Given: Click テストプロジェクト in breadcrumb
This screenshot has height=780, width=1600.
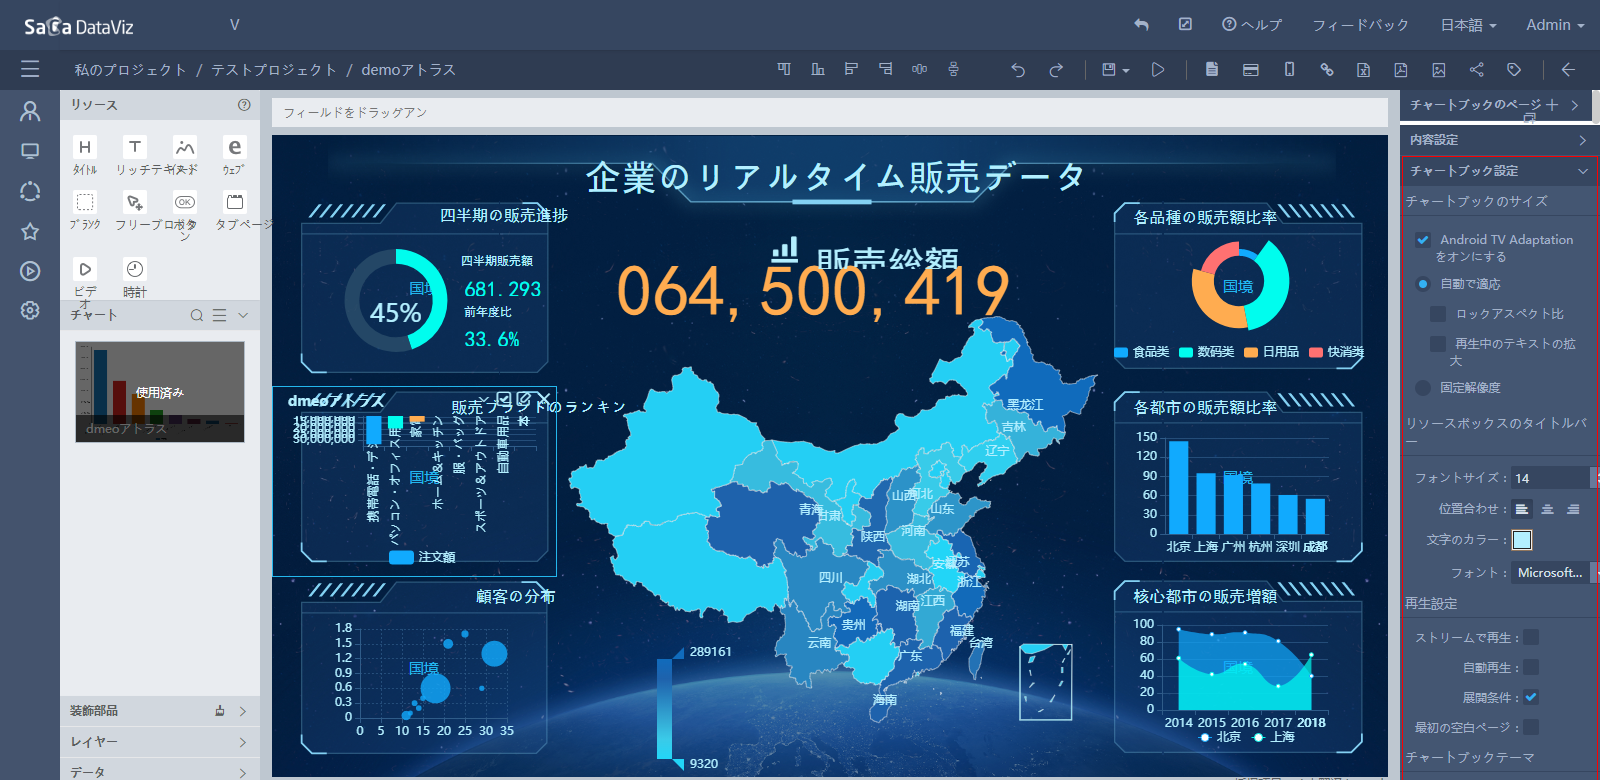Looking at the screenshot, I should click(274, 70).
